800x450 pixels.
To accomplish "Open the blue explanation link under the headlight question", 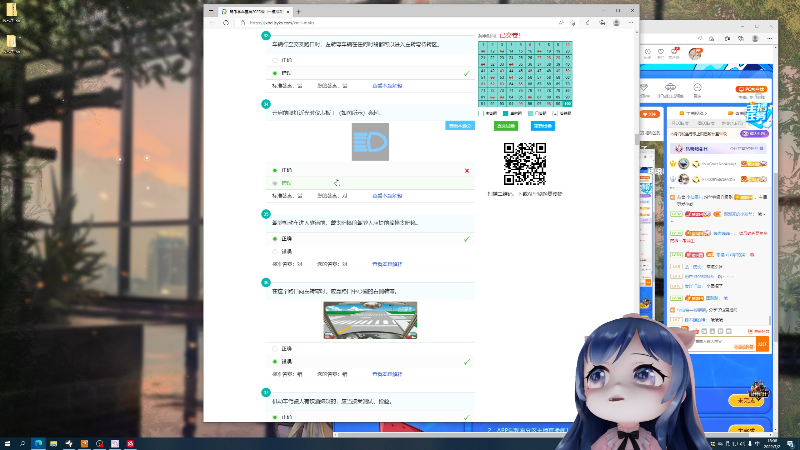I will (387, 196).
